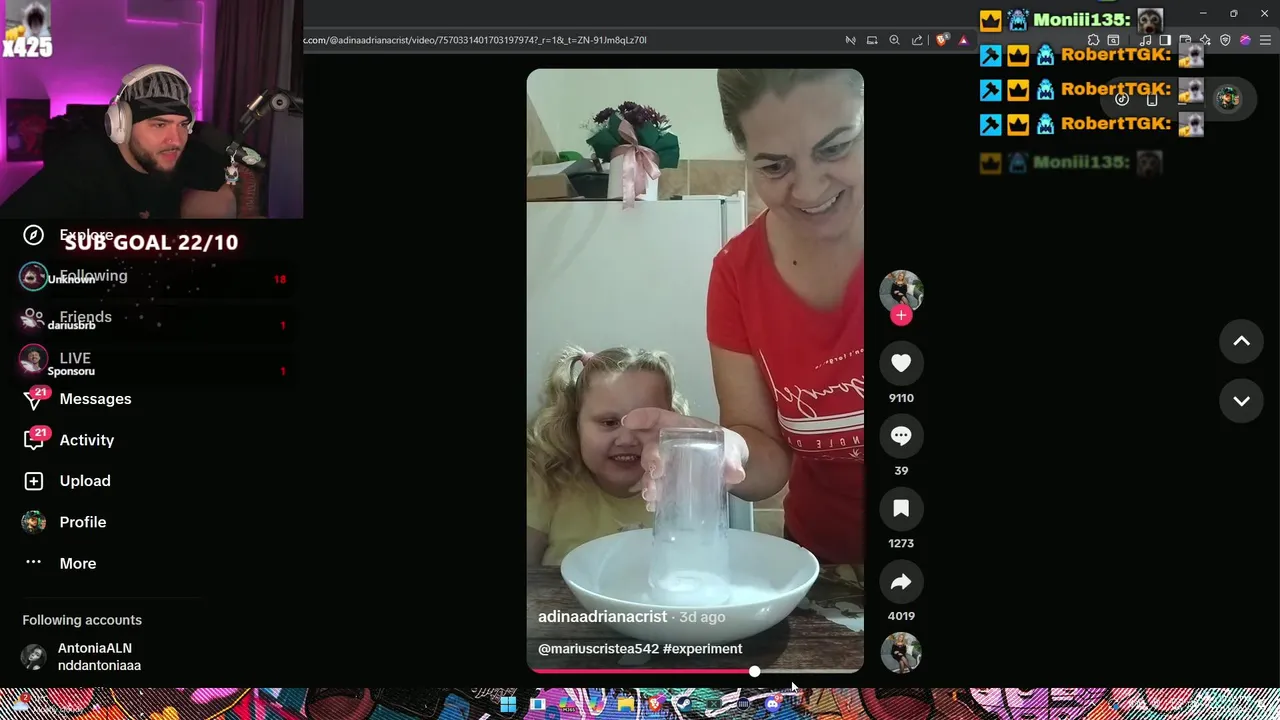Open the Brave playlist music note icon
The width and height of the screenshot is (1280, 720).
1145,40
